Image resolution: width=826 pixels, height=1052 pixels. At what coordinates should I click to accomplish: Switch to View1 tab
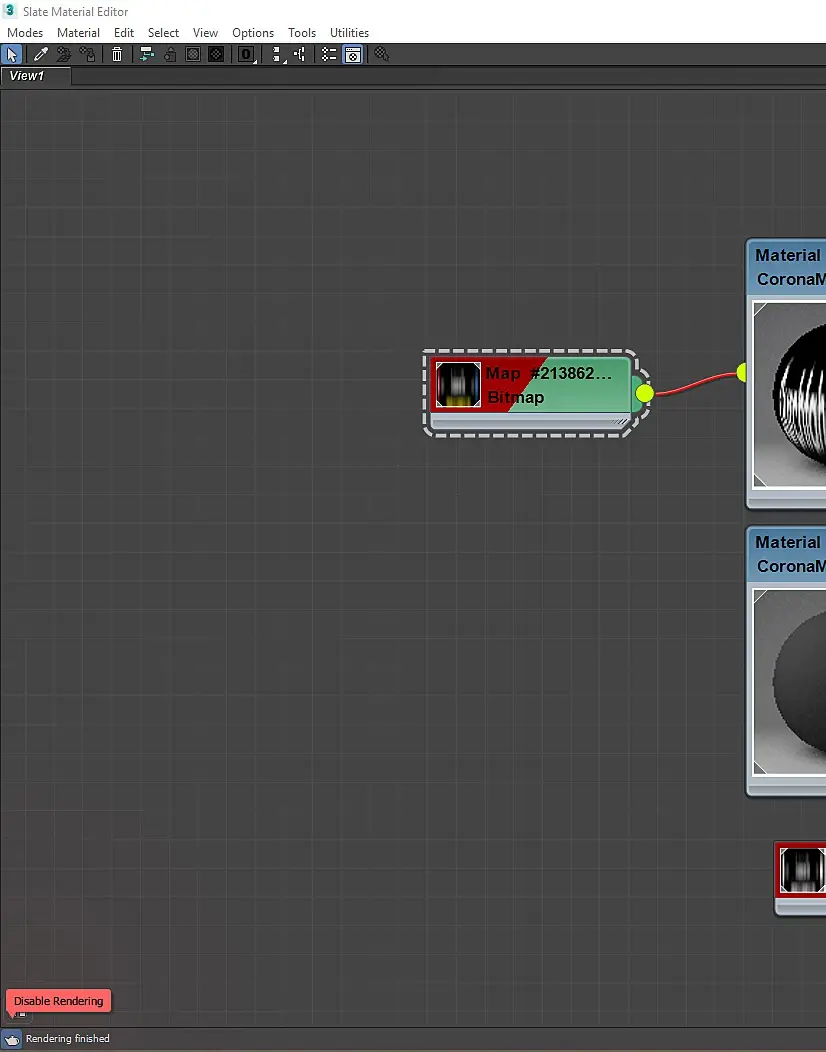pos(27,76)
